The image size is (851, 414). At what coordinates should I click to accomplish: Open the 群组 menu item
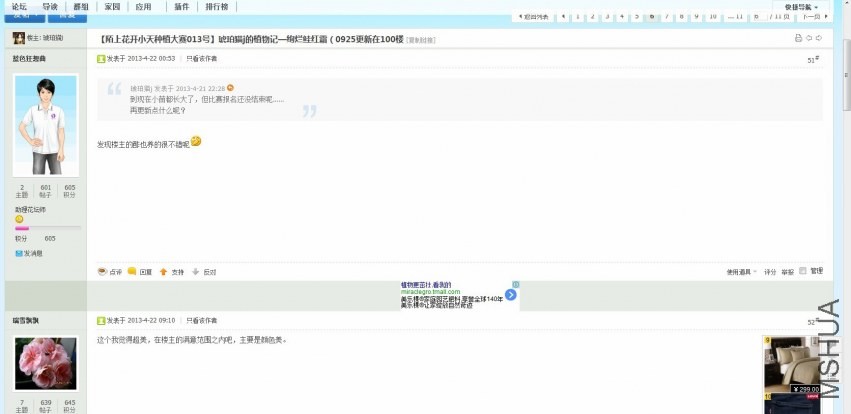click(81, 7)
